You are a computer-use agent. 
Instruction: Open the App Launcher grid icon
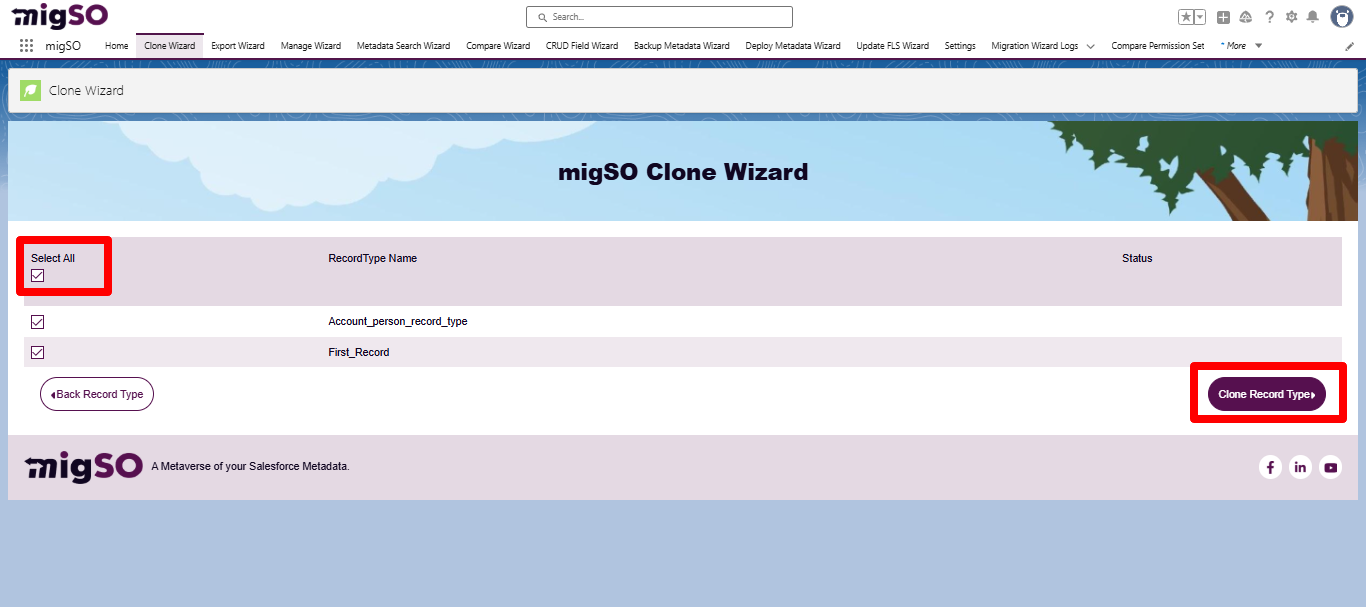[26, 46]
